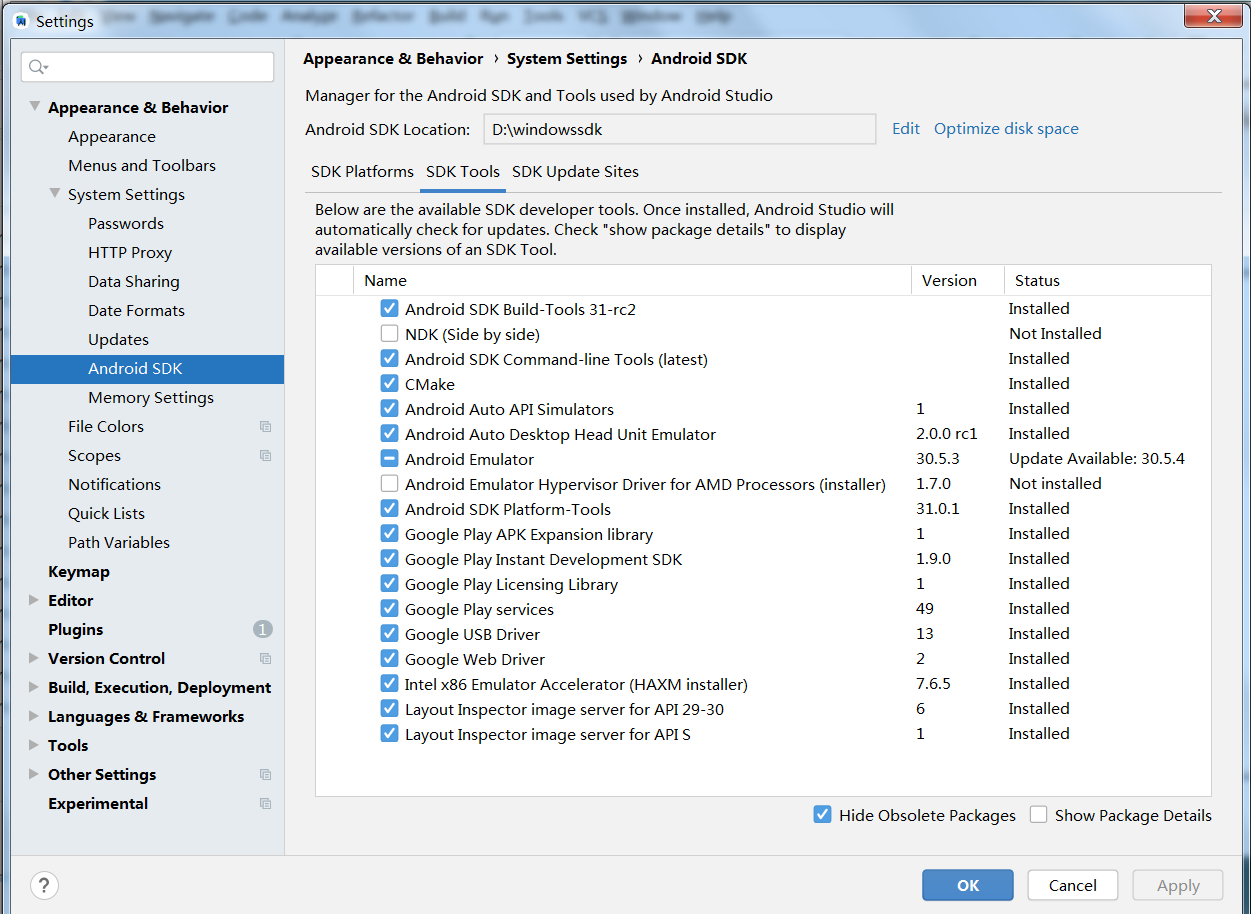Select Updates in the tree

click(x=118, y=340)
